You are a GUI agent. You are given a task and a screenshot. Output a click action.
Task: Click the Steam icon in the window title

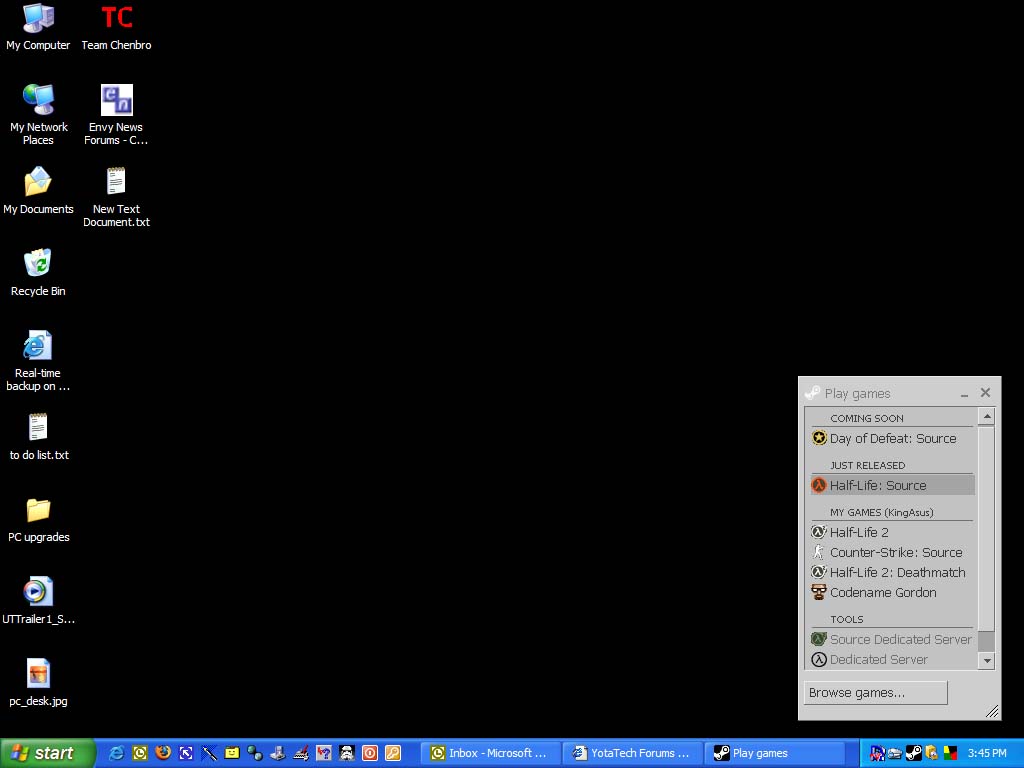(812, 393)
